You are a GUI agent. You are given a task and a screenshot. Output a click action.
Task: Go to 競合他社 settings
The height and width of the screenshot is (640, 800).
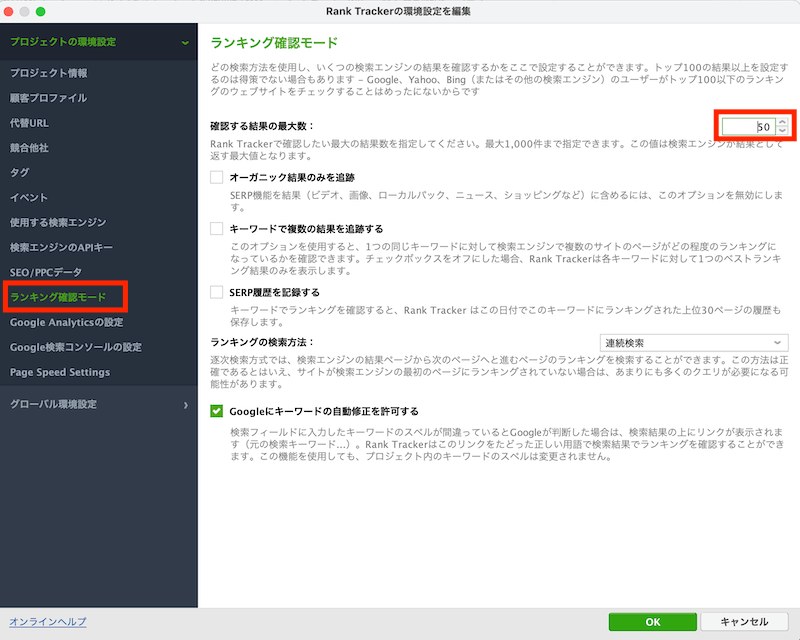29,148
